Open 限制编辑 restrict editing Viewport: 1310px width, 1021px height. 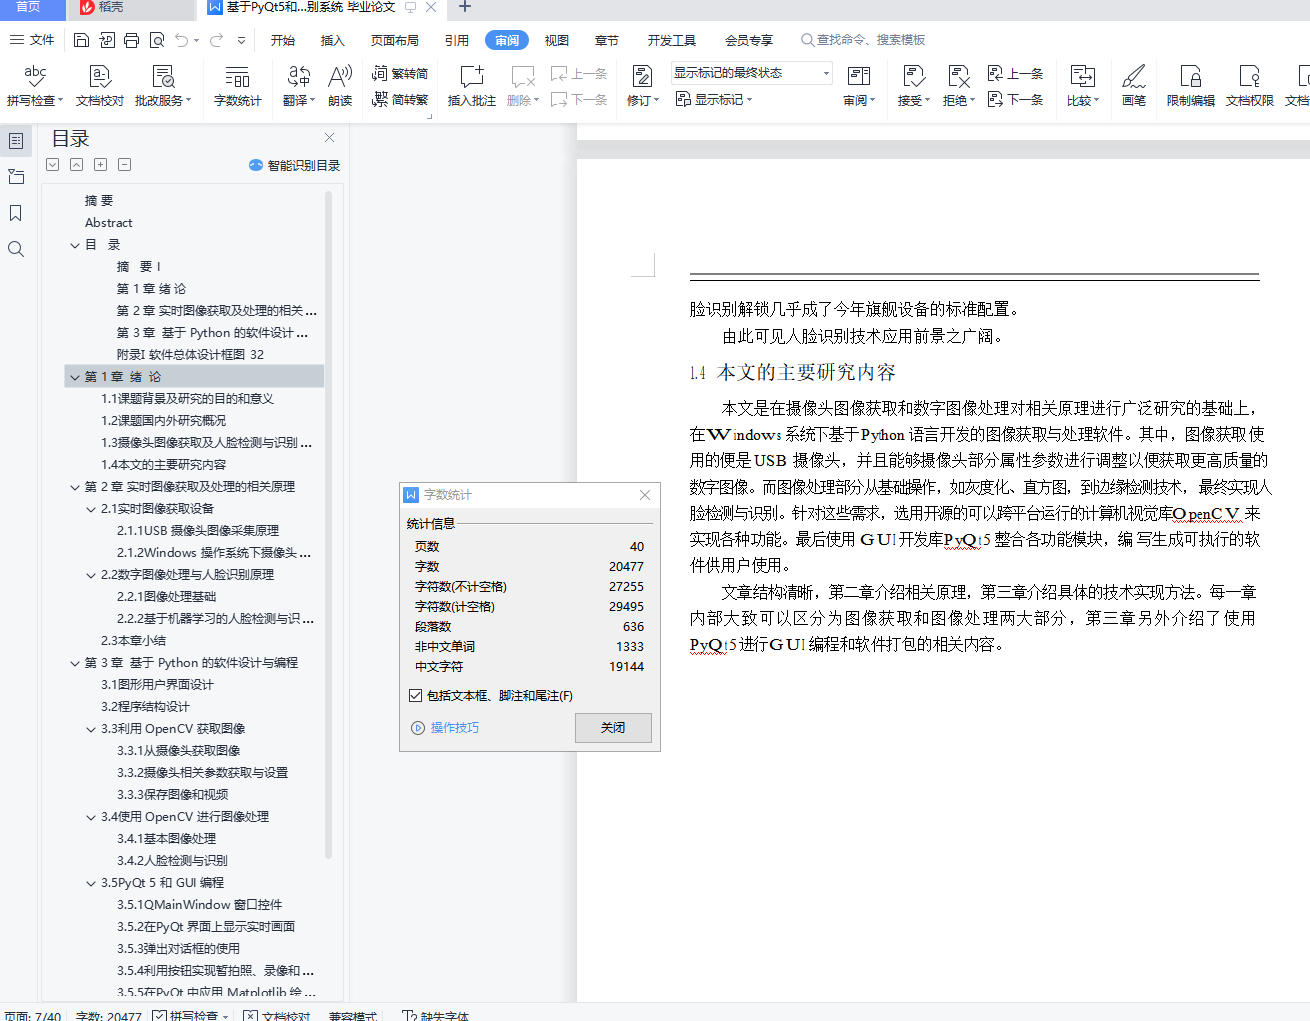coord(1191,85)
